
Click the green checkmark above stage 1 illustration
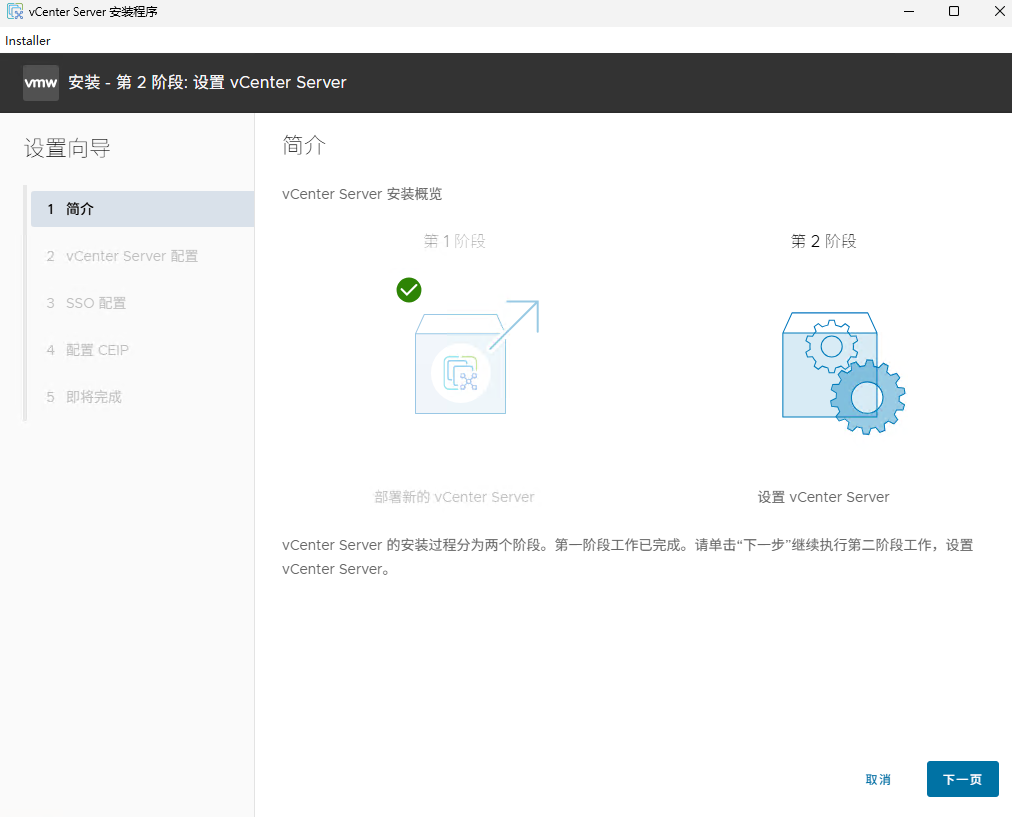(x=408, y=290)
